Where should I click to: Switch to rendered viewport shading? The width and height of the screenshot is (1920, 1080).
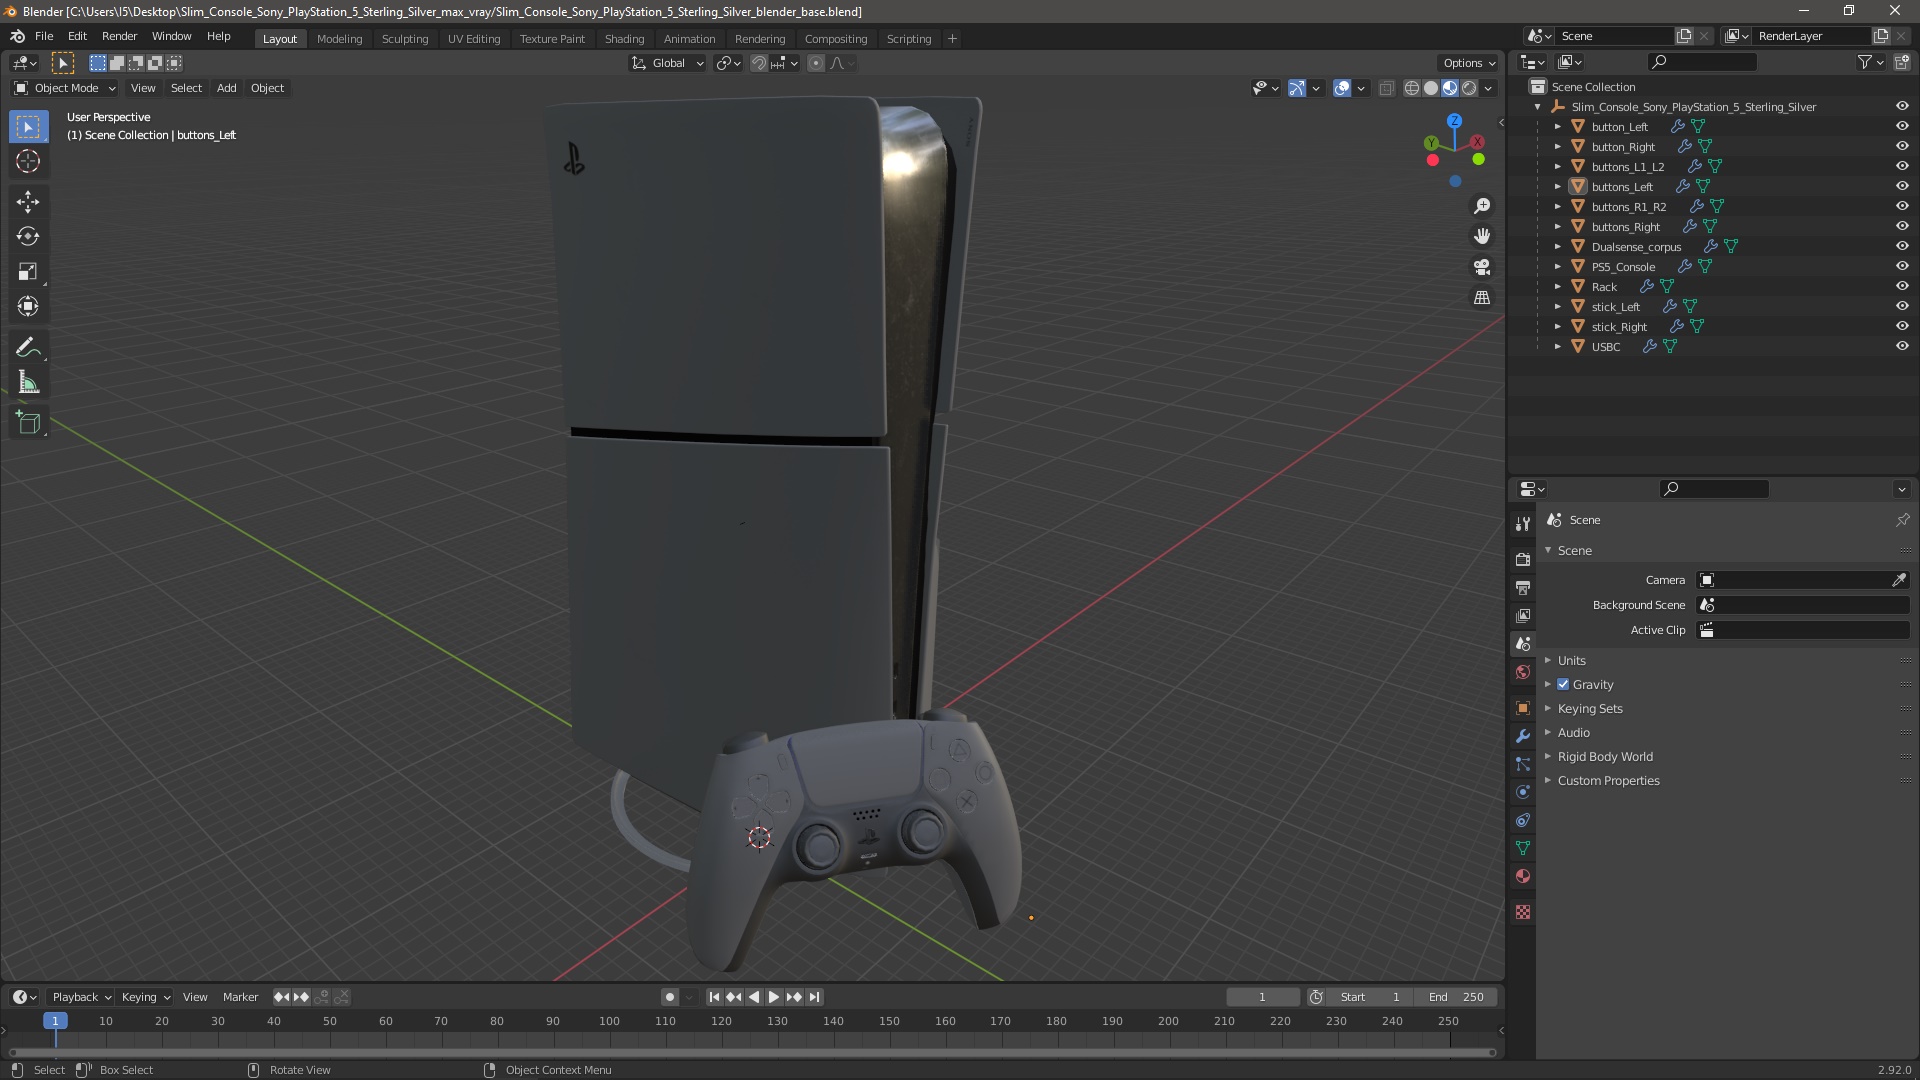click(1469, 88)
